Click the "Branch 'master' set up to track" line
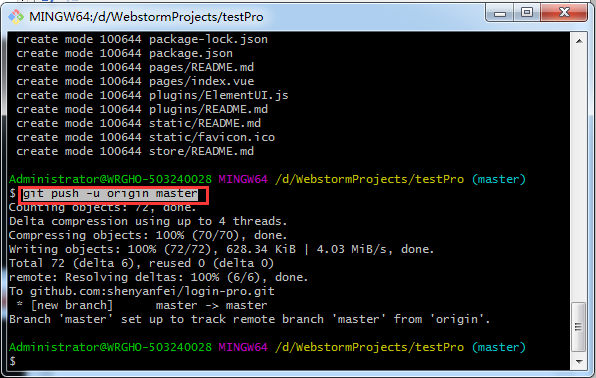596x378 pixels. pyautogui.click(x=250, y=319)
